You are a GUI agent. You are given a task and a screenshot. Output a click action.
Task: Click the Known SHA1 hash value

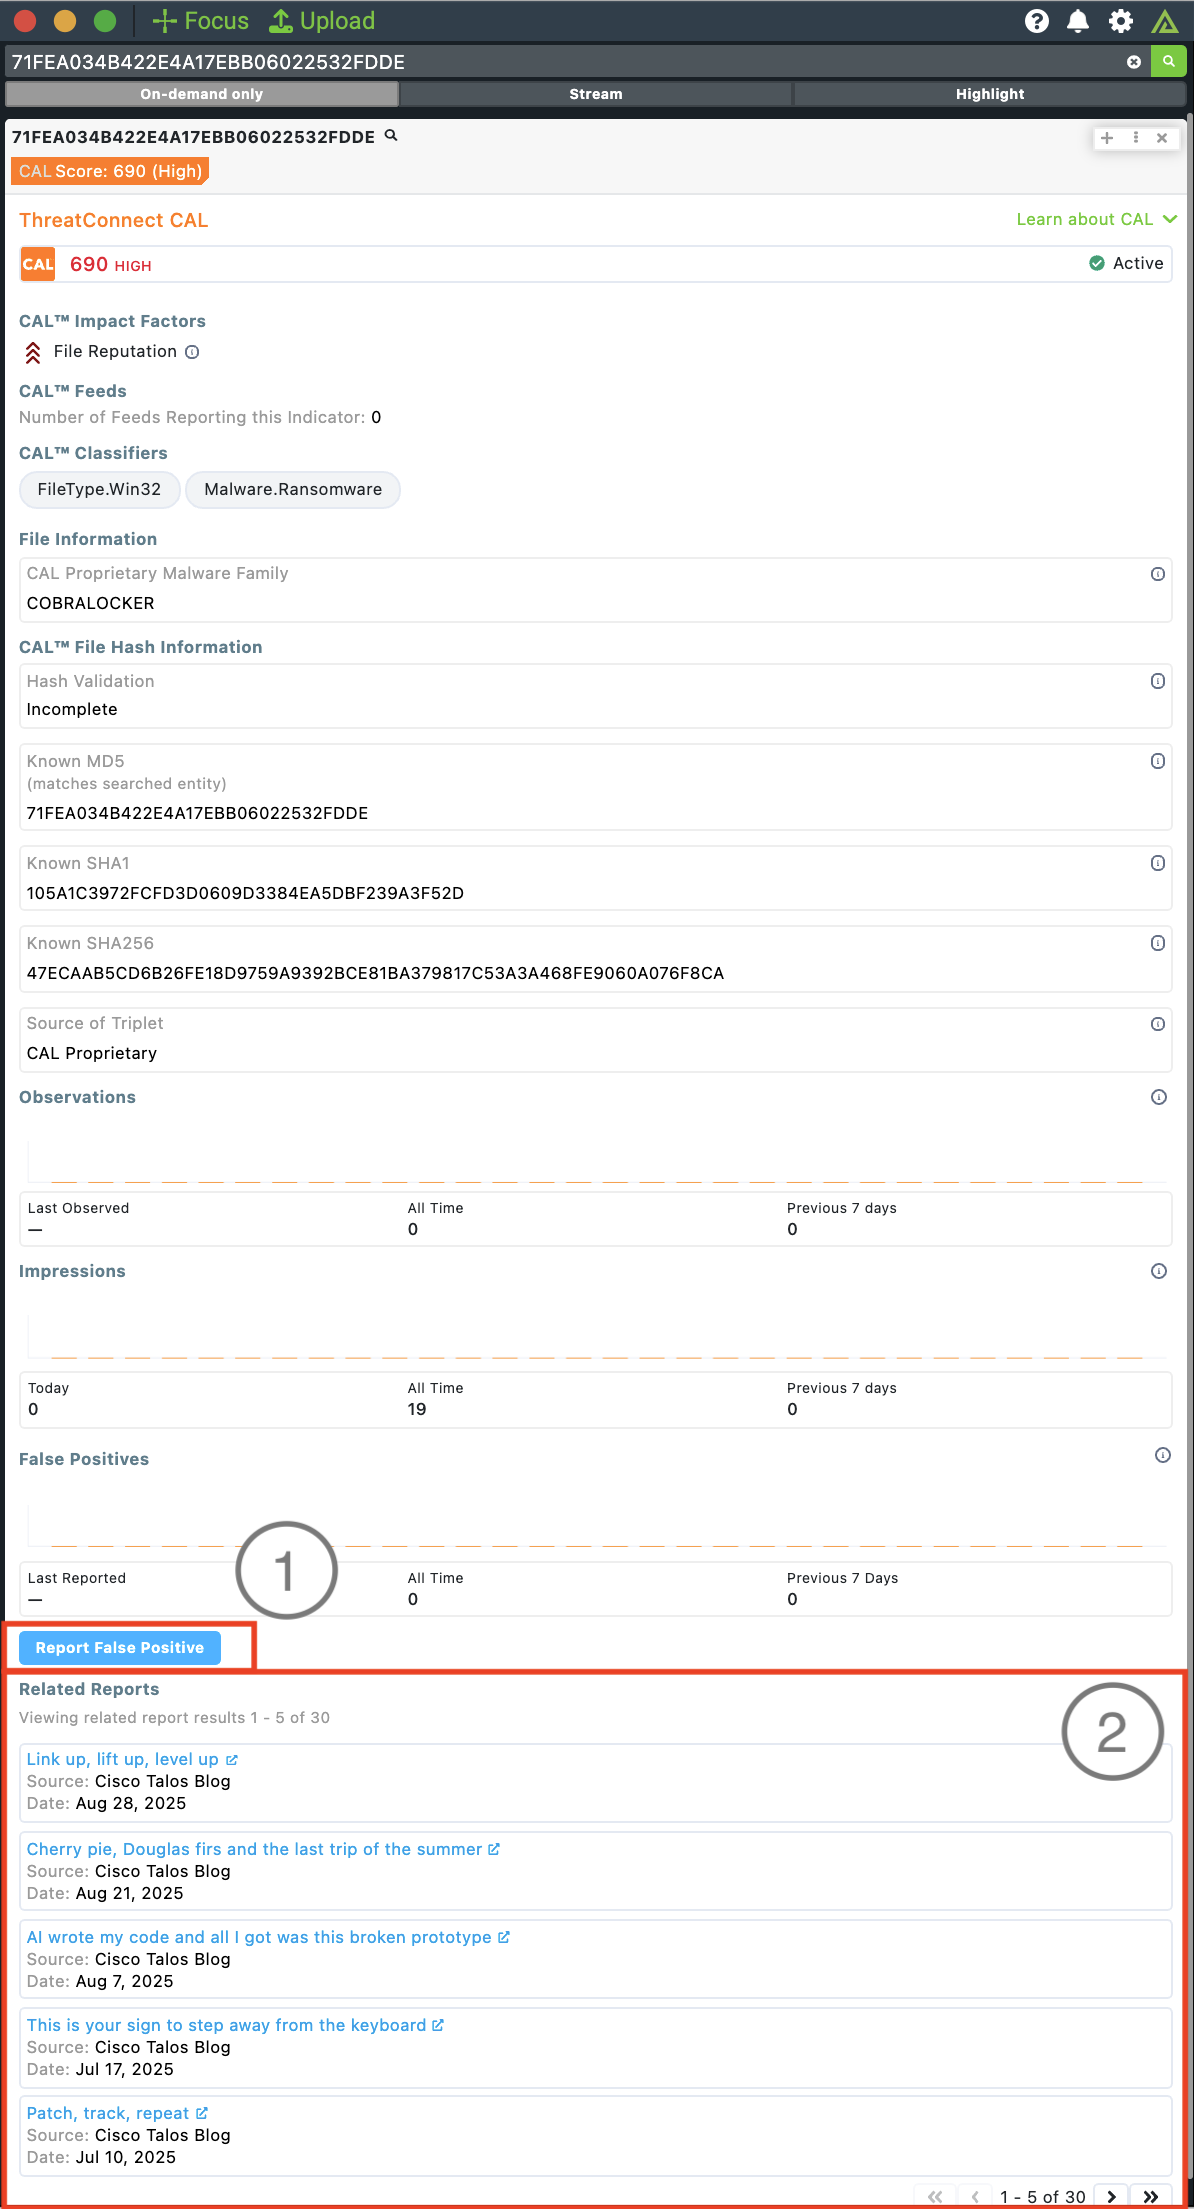245,893
